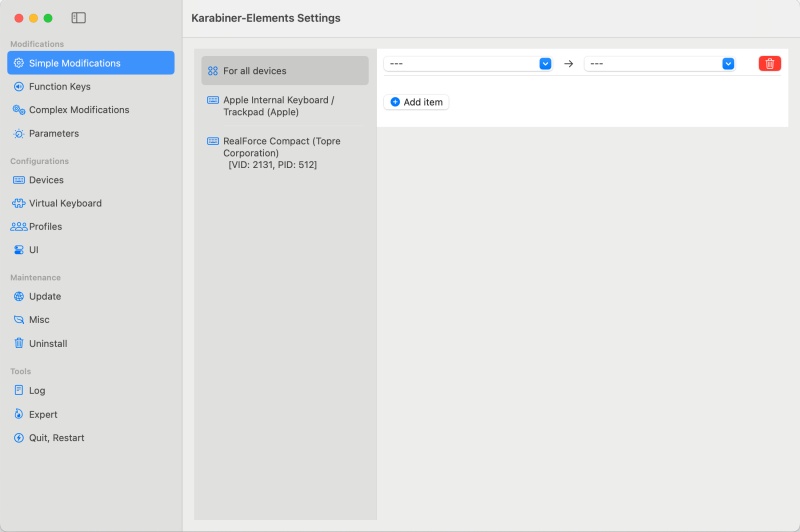Select Simple Modifications tab
The image size is (800, 532).
(x=74, y=63)
